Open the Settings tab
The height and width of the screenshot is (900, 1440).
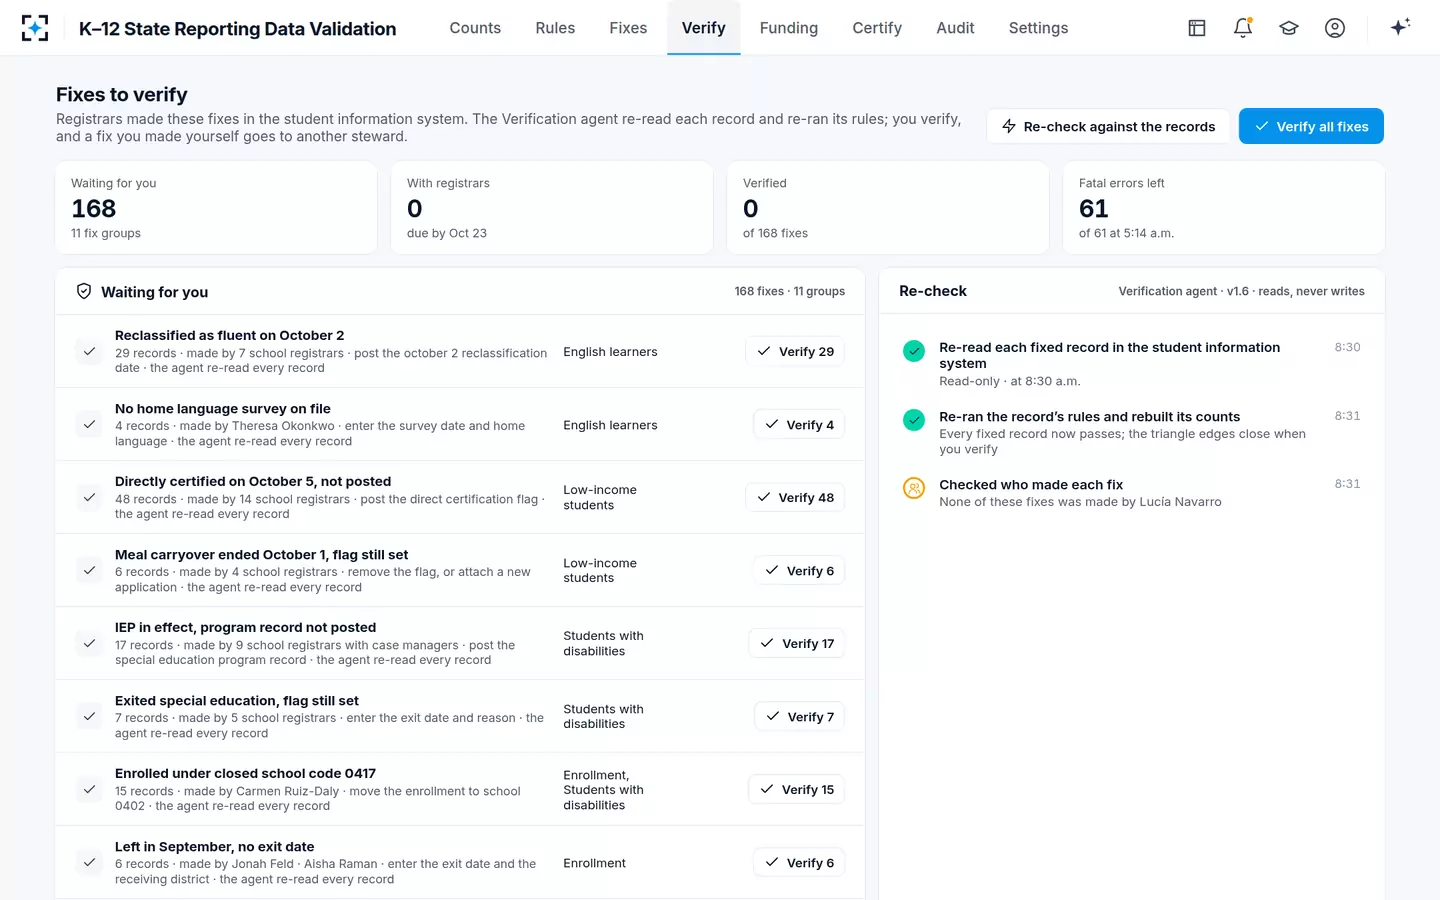click(x=1038, y=28)
